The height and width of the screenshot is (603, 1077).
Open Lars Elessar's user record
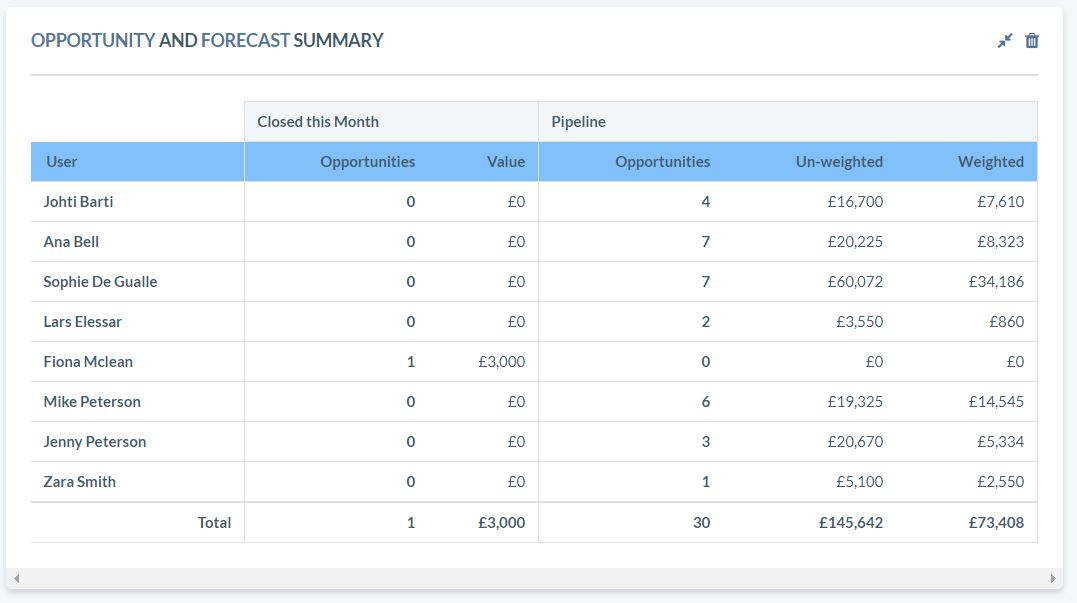pos(82,321)
